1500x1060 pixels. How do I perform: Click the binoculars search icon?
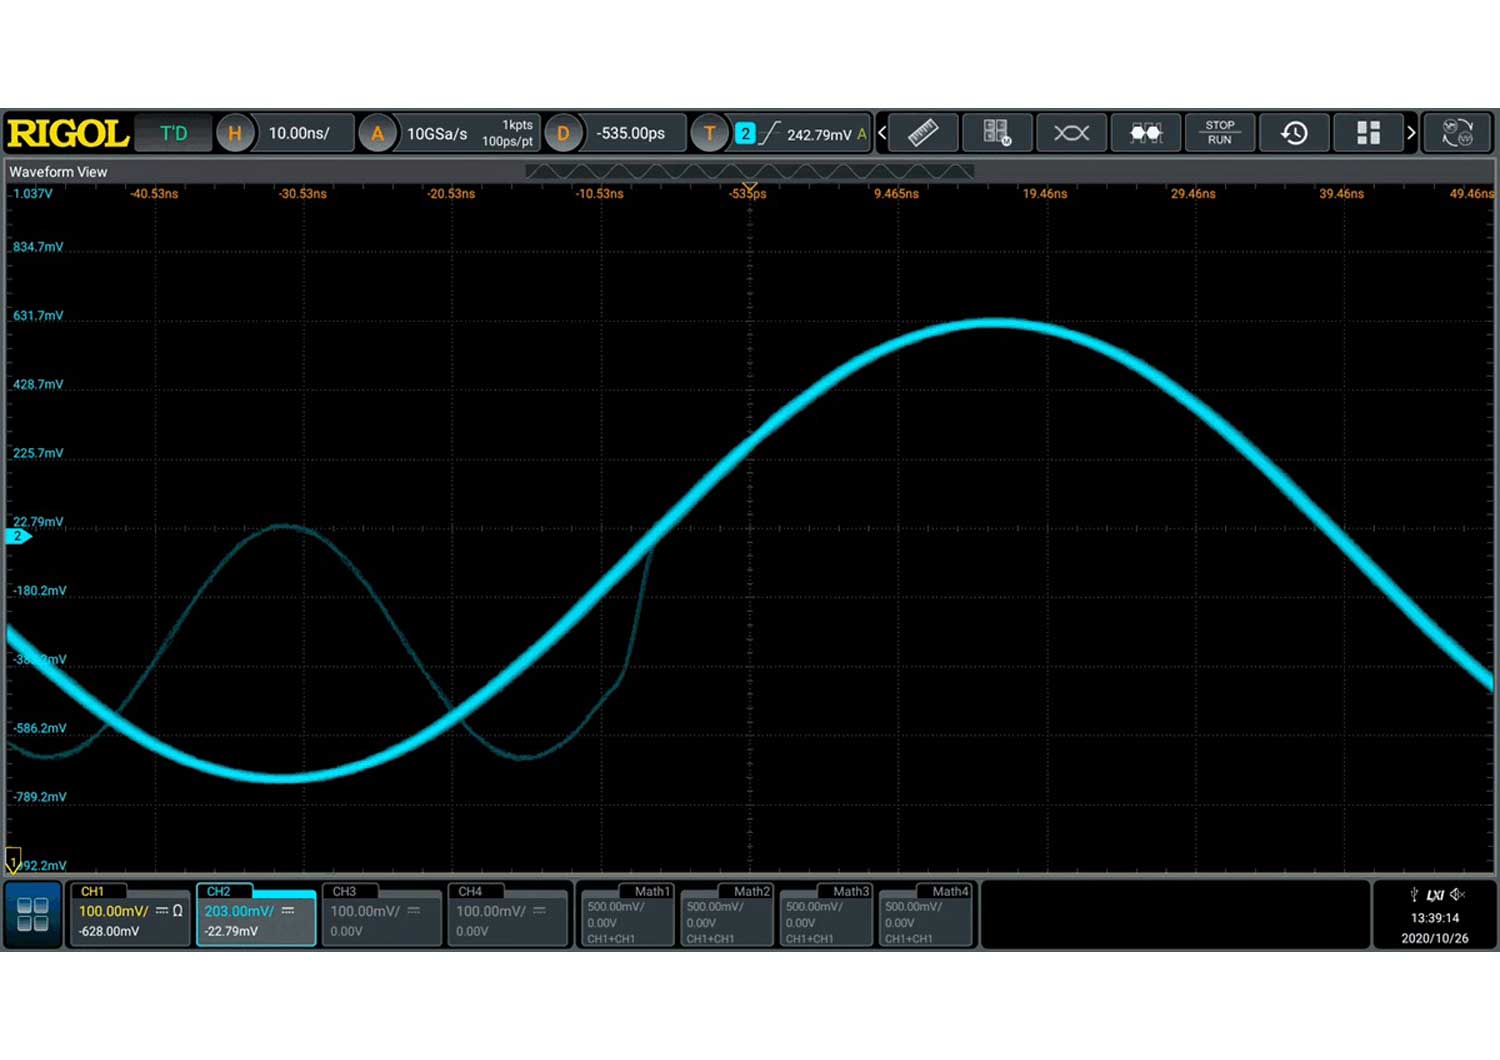pos(1145,133)
